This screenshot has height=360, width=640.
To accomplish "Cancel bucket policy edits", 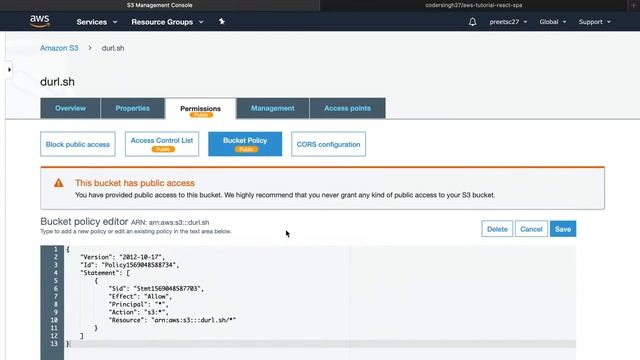I will [531, 229].
